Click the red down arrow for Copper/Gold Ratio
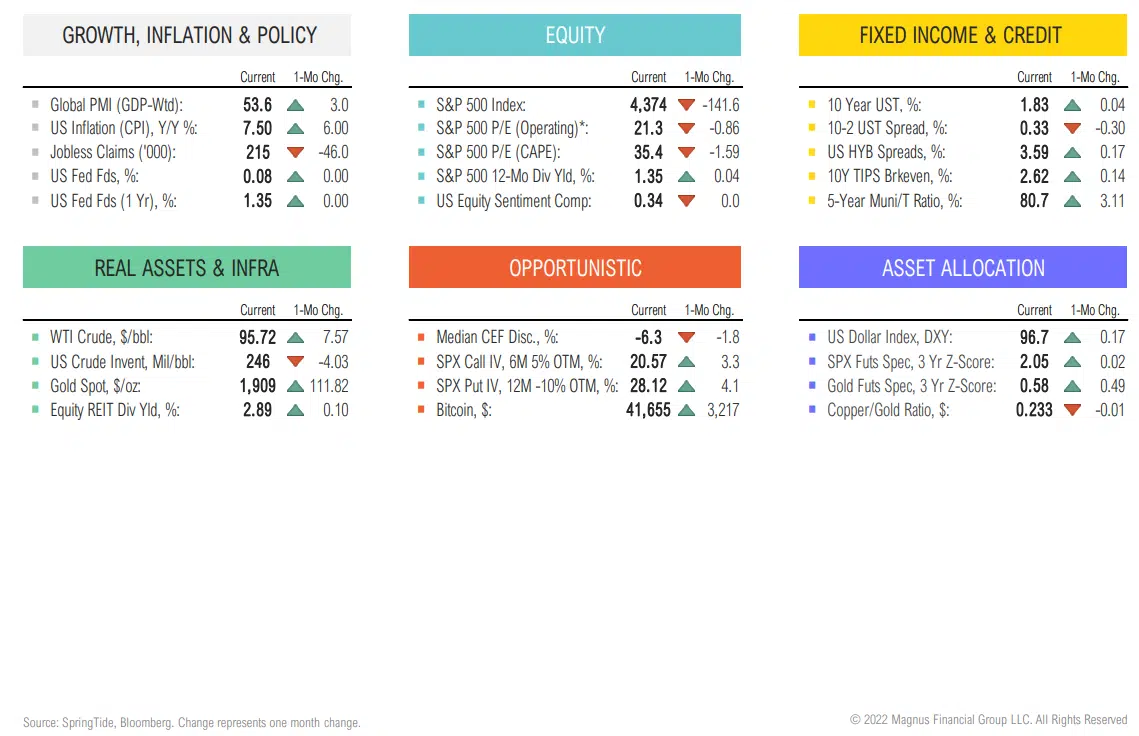 point(1072,410)
